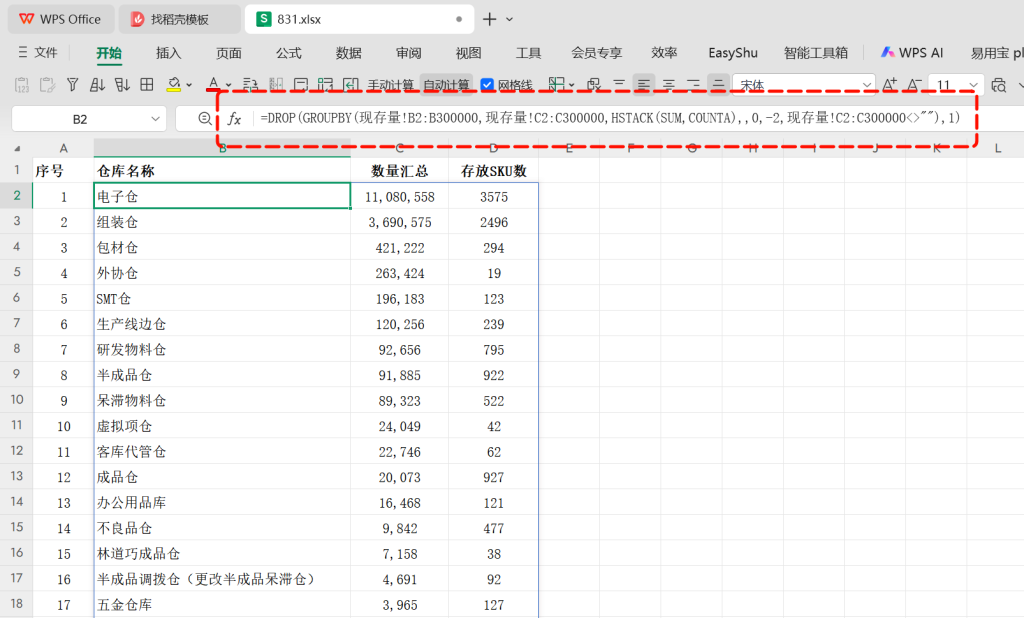
Task: Click the increase font size A+ icon
Action: point(890,85)
